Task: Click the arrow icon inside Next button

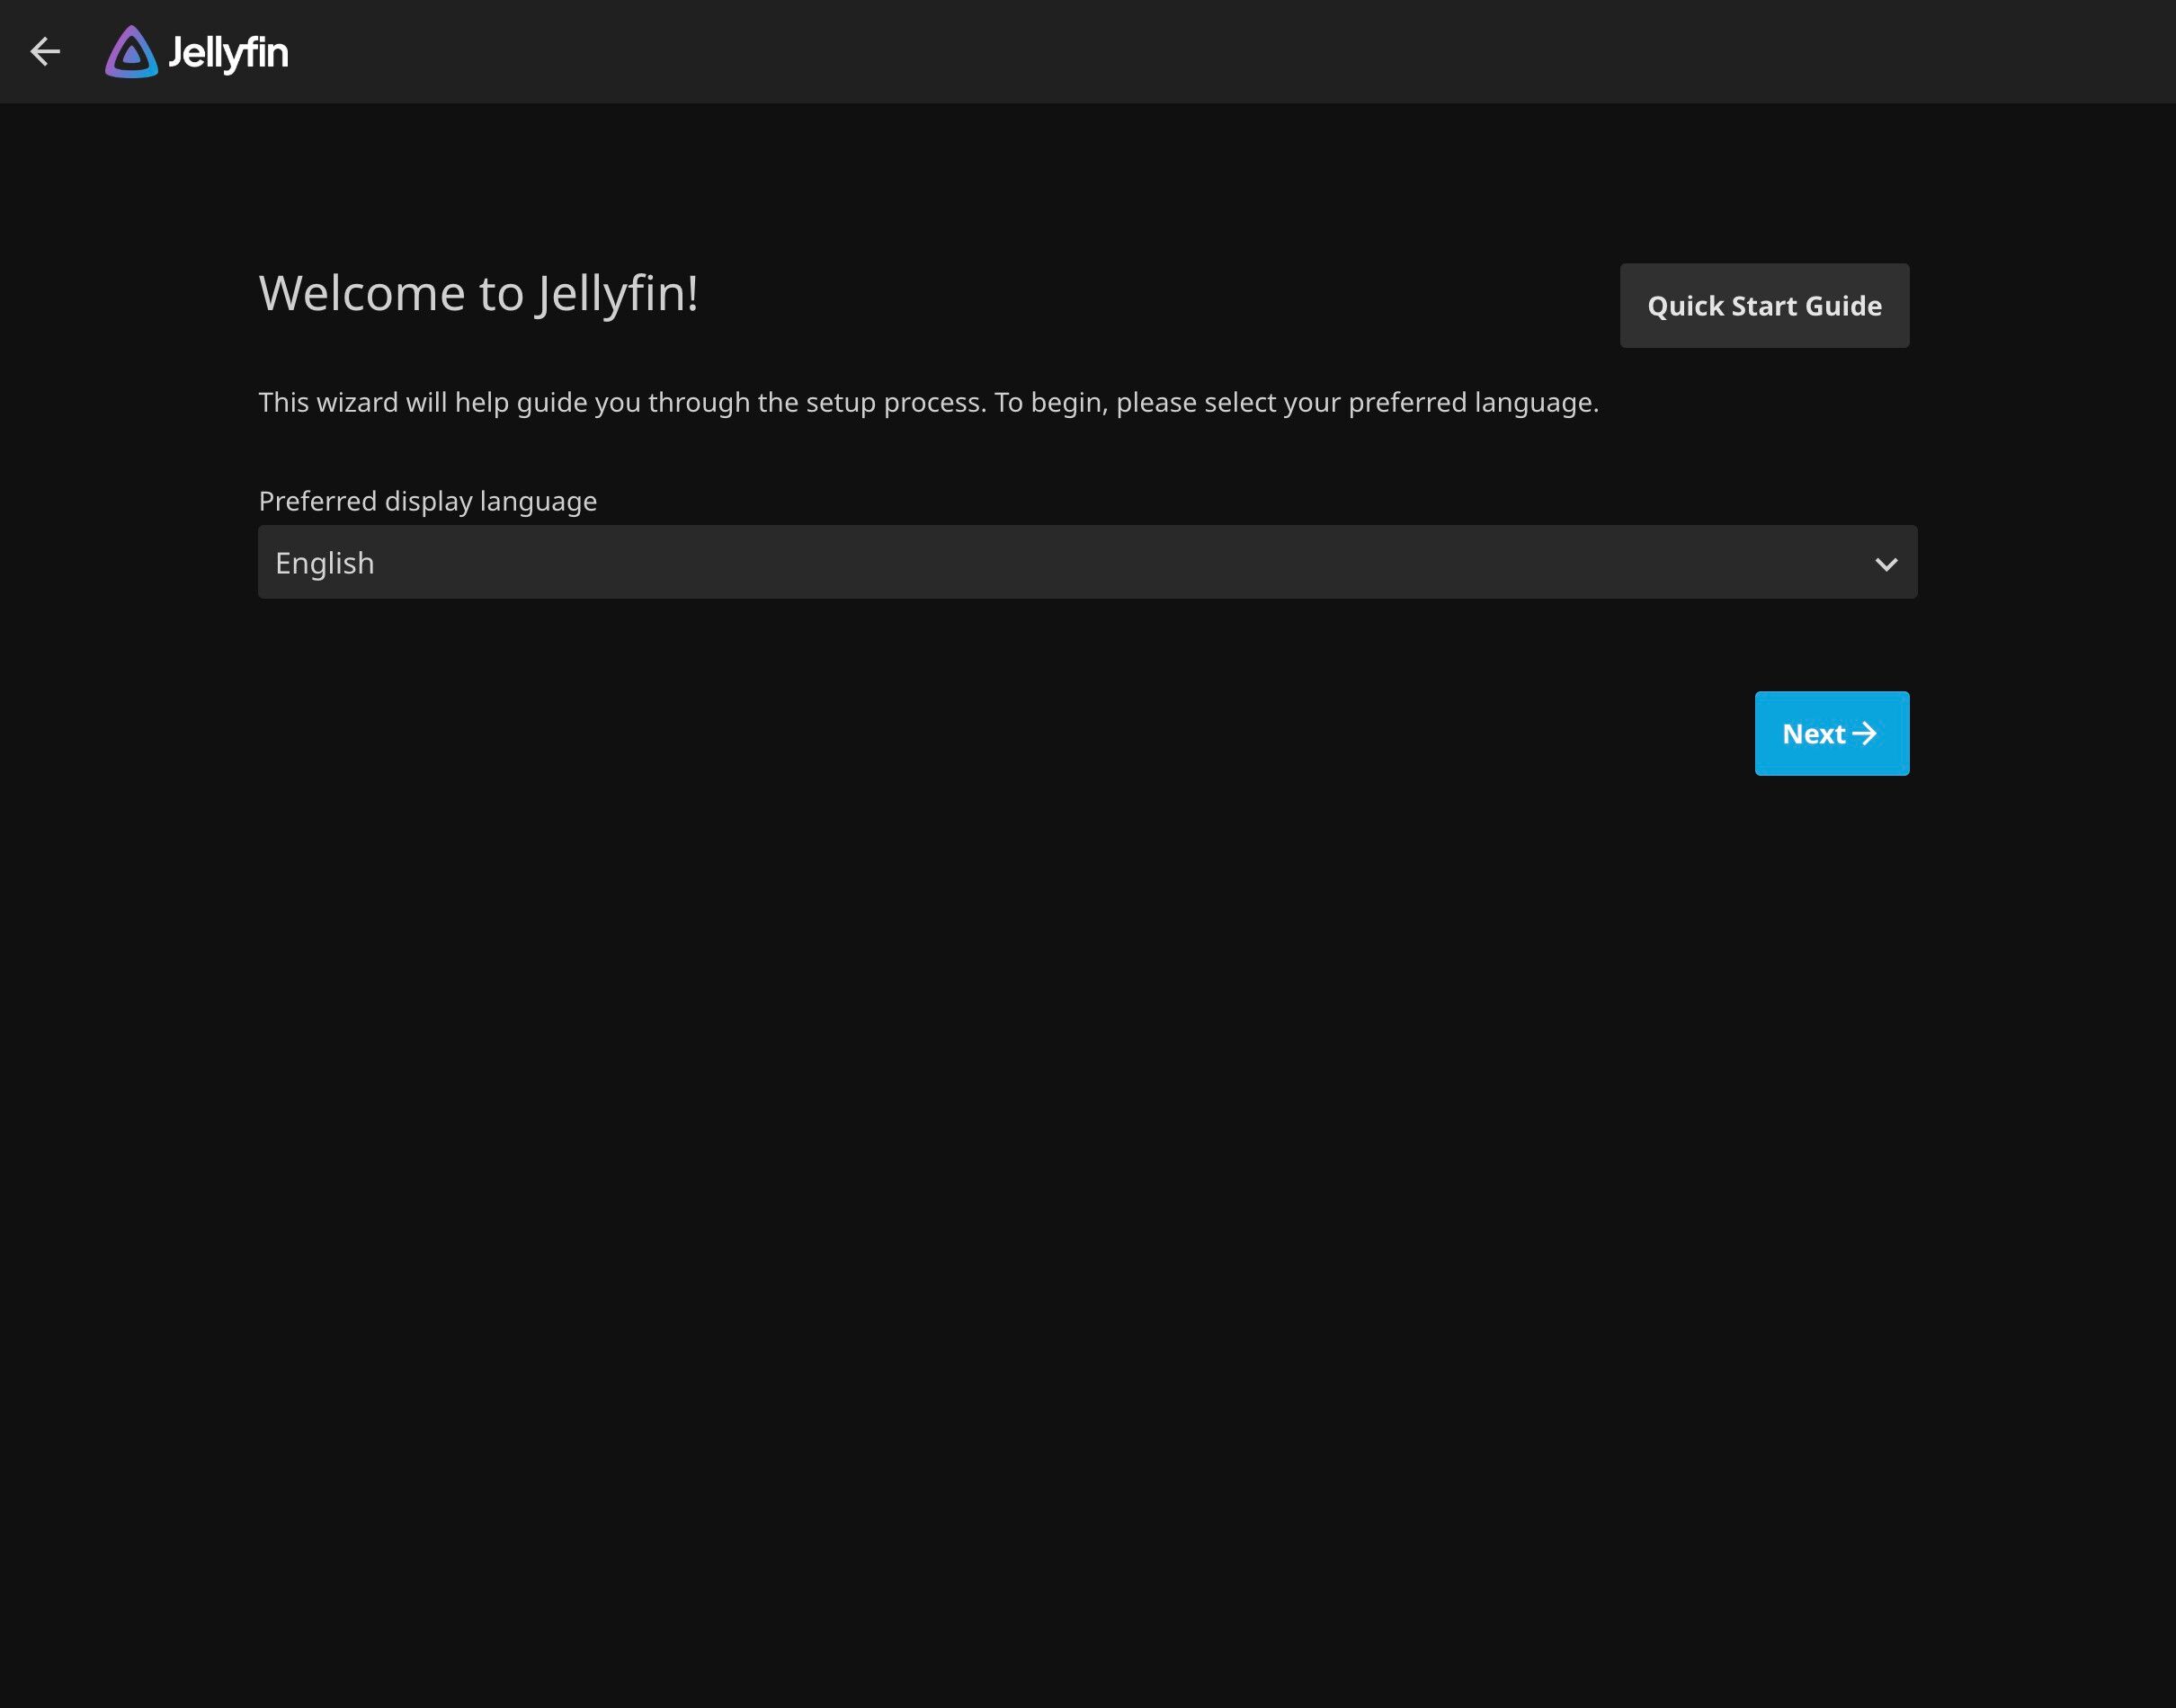Action: (1864, 734)
